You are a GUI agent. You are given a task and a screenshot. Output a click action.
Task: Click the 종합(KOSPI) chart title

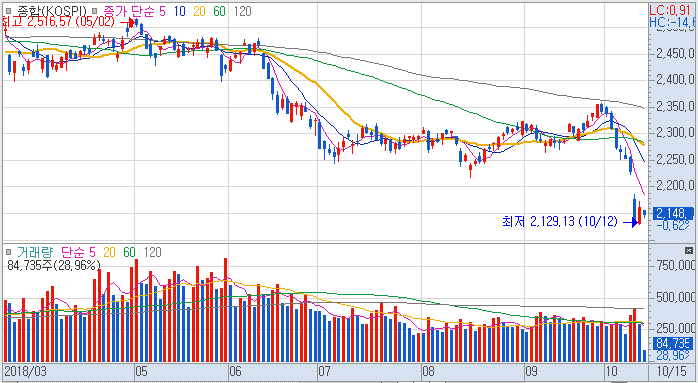point(50,11)
